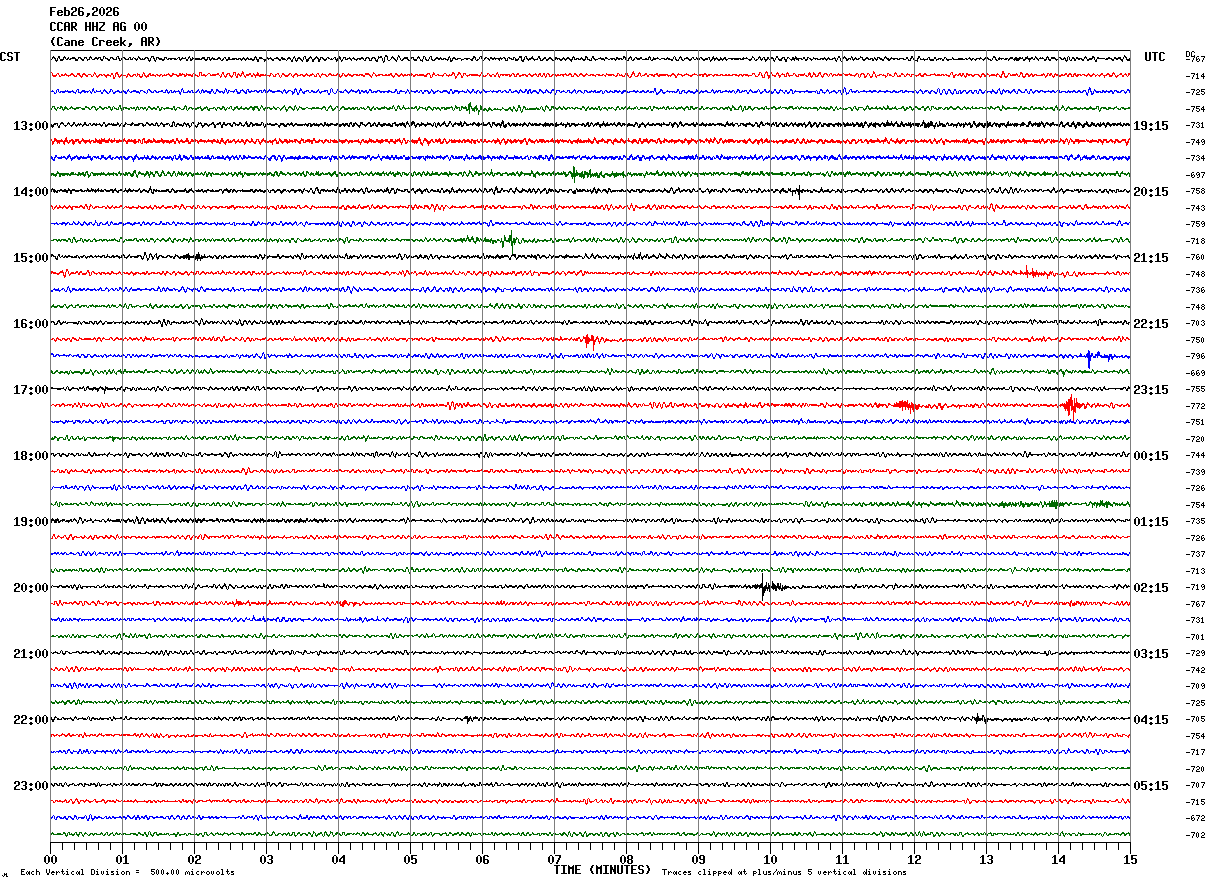The height and width of the screenshot is (886, 1210).
Task: Click the 04:15 UTC row label
Action: tap(1151, 719)
